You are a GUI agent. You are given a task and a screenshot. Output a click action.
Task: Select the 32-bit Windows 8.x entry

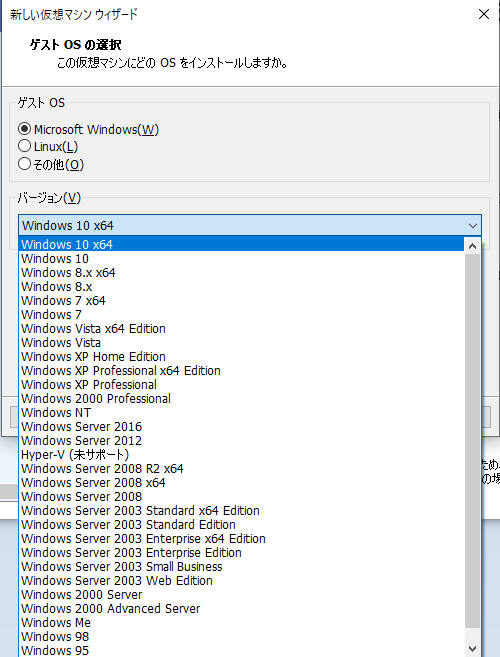click(242, 287)
